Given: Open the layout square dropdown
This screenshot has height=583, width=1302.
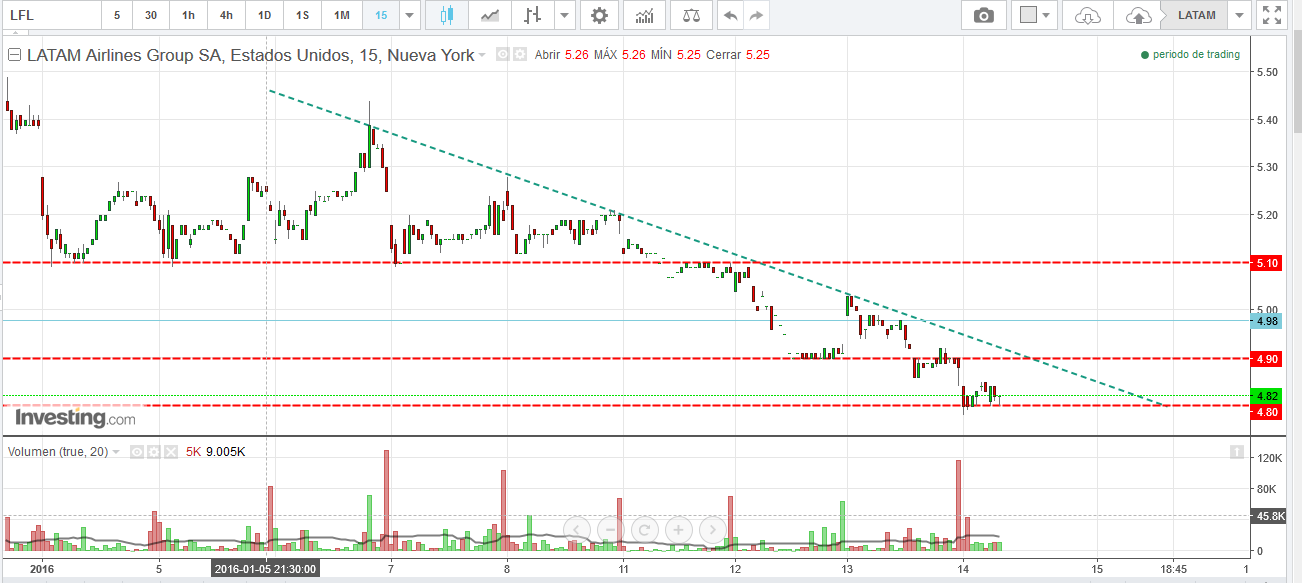Looking at the screenshot, I should 1034,15.
